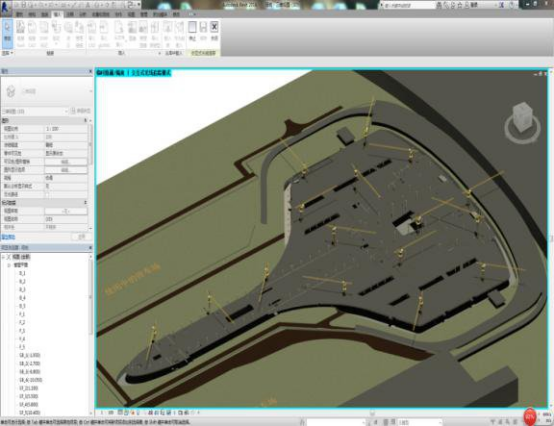Open the Import panel dialog launcher arrow
Viewport: 554px width, 426px height.
[159, 53]
